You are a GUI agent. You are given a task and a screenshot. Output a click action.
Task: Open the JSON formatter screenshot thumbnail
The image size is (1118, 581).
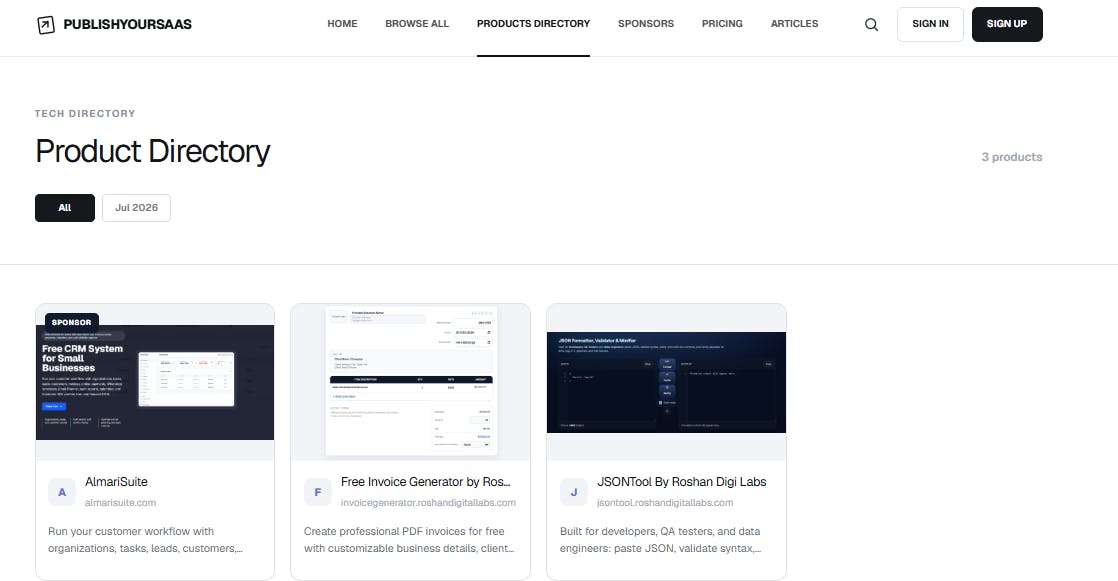click(x=666, y=382)
